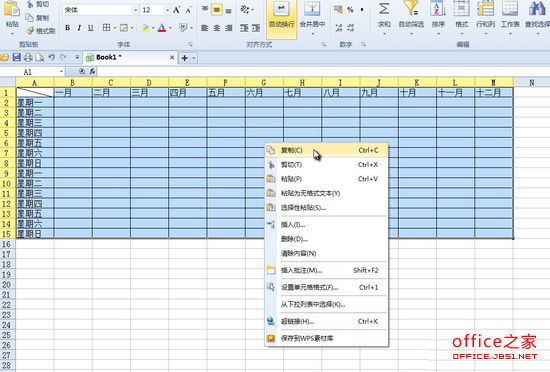Decrease font size with the small A icon

pyautogui.click(x=188, y=11)
